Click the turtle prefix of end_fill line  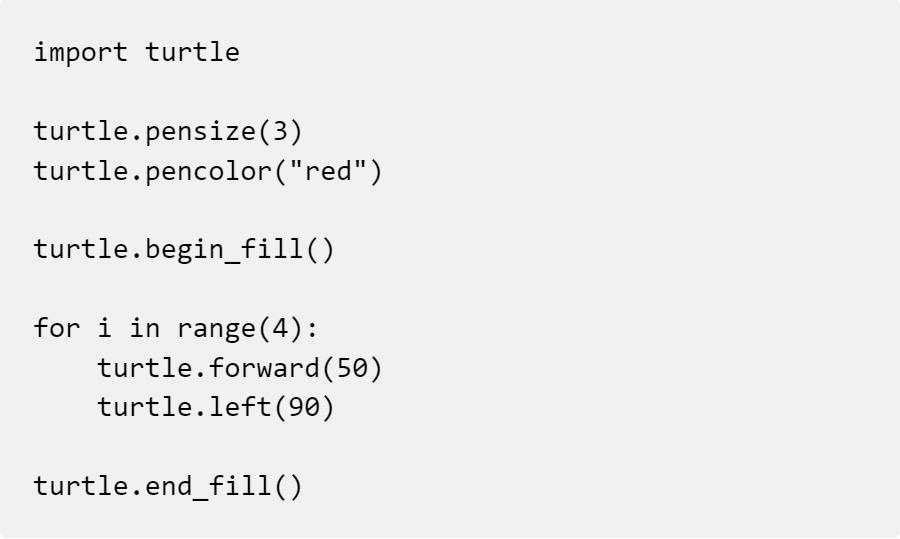click(x=80, y=486)
